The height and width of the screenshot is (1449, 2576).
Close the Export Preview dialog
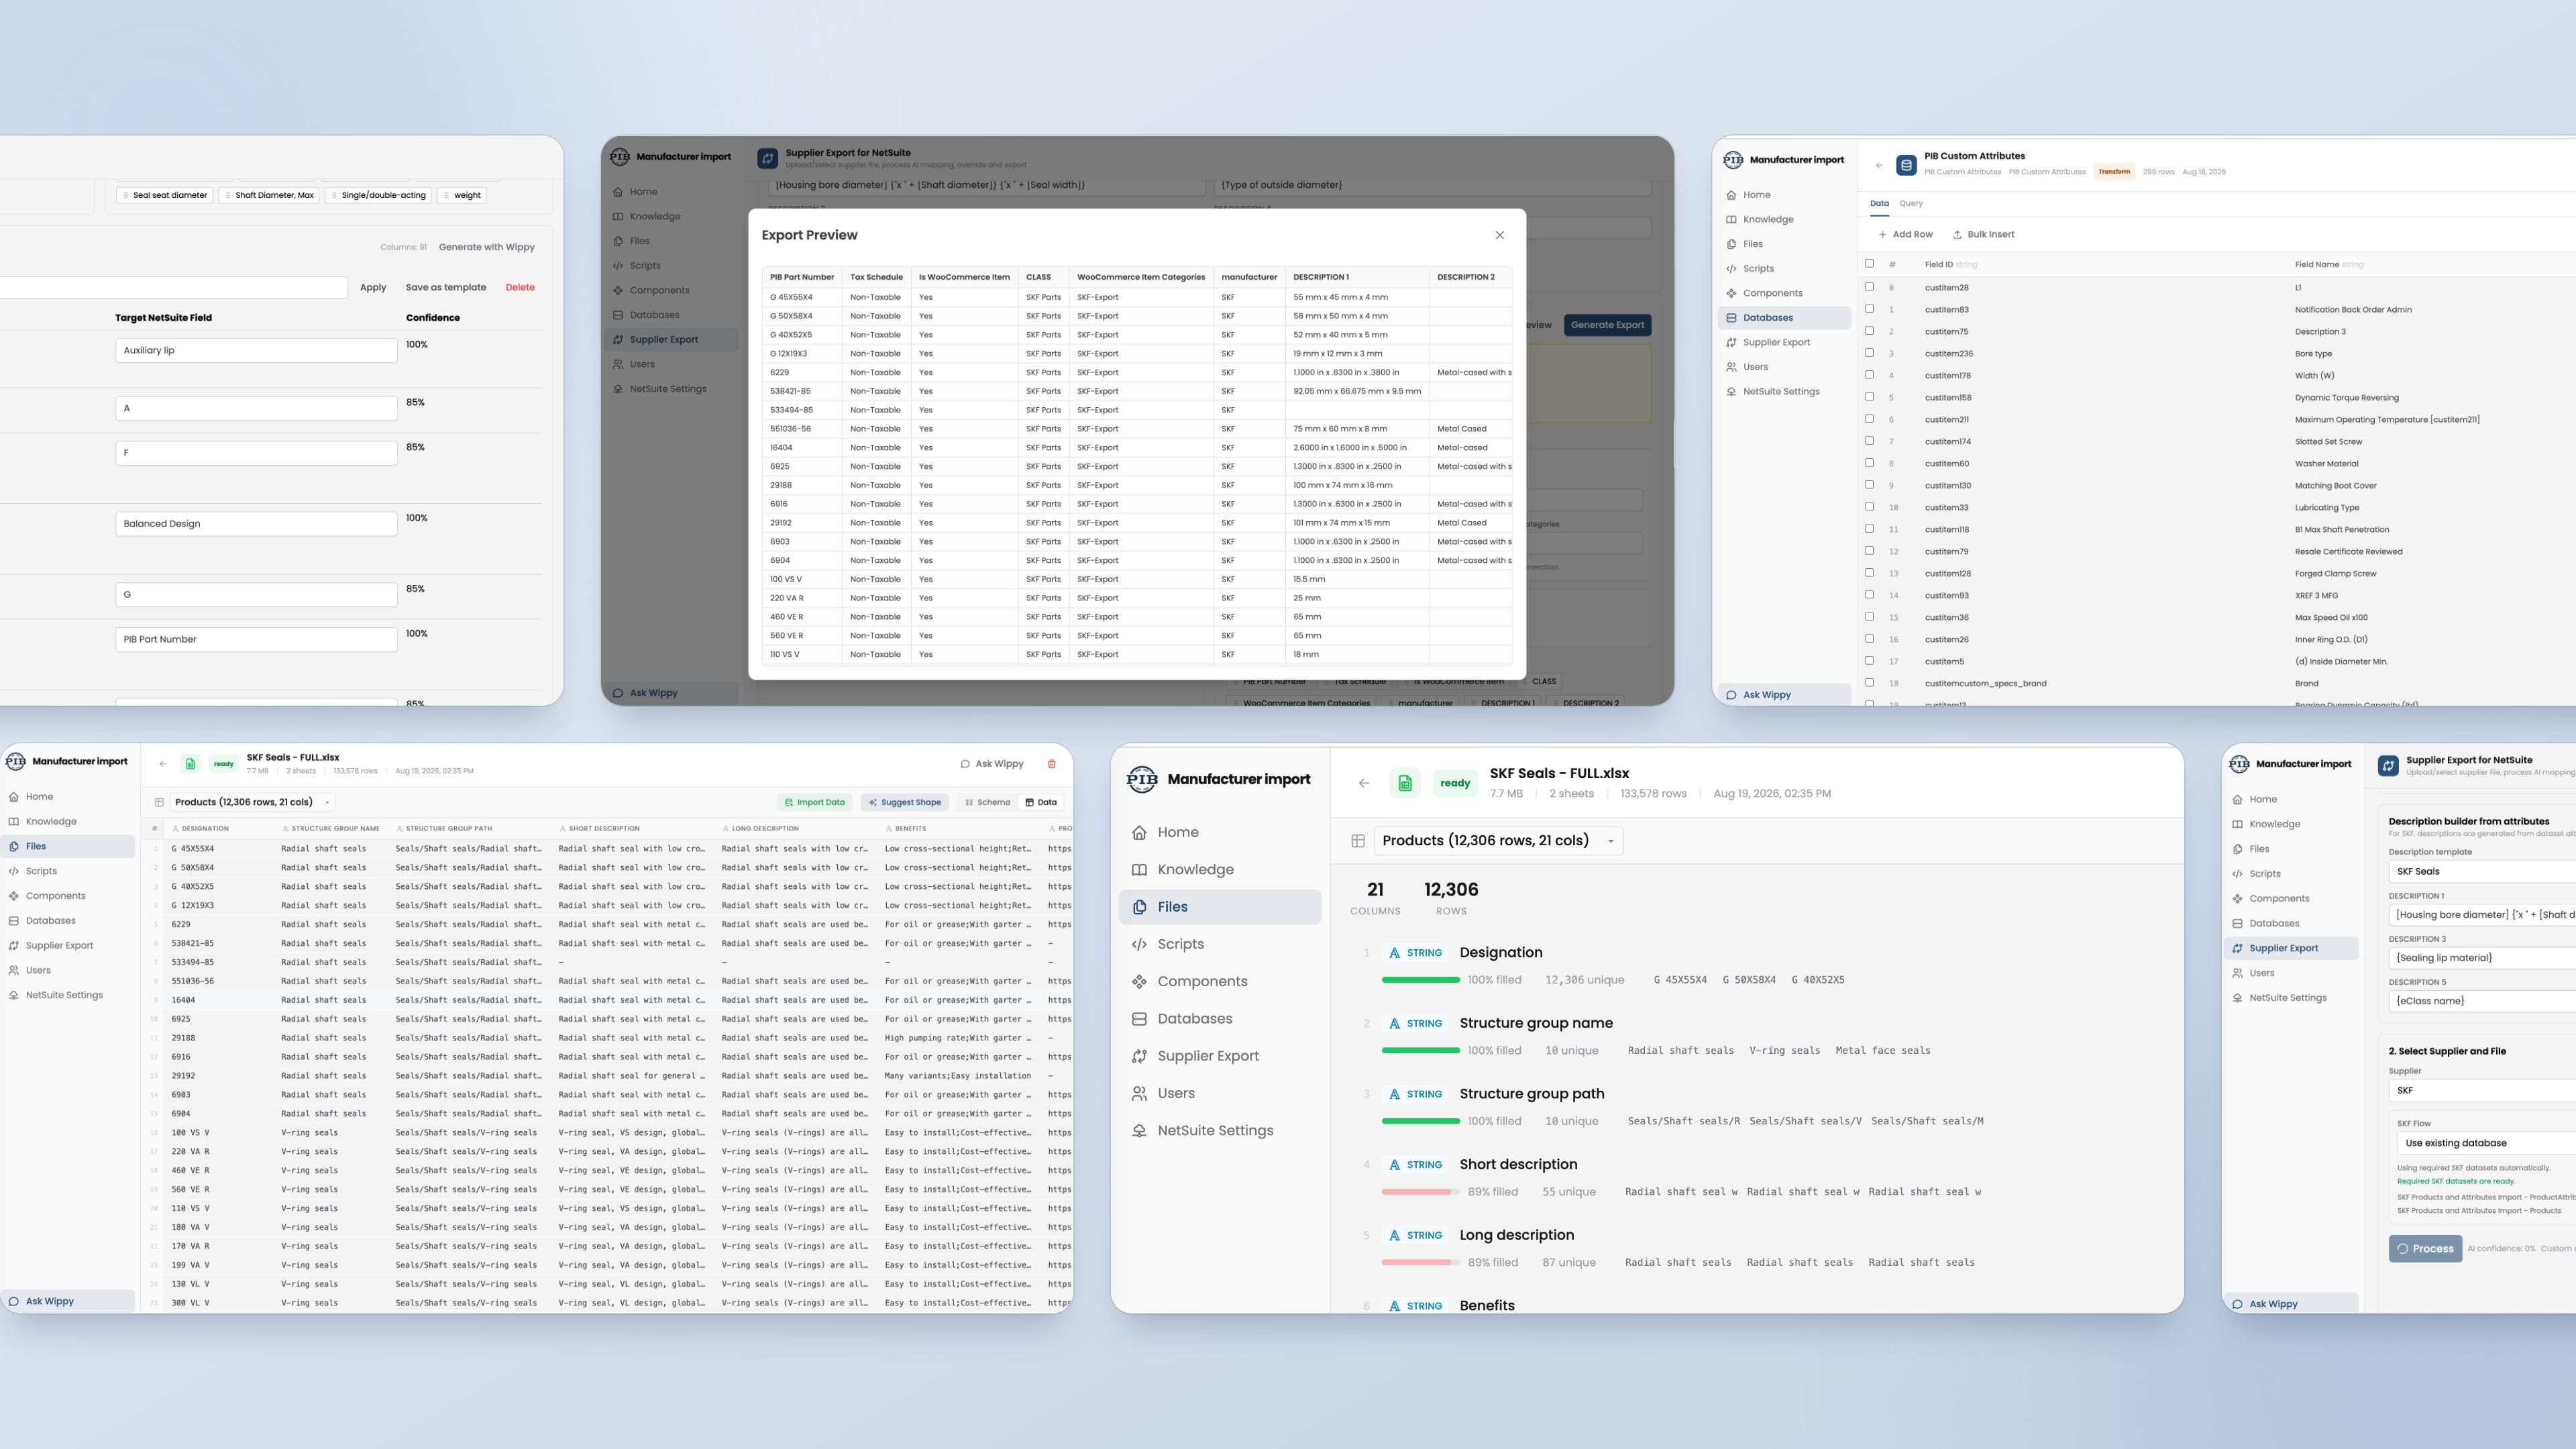pyautogui.click(x=1499, y=235)
